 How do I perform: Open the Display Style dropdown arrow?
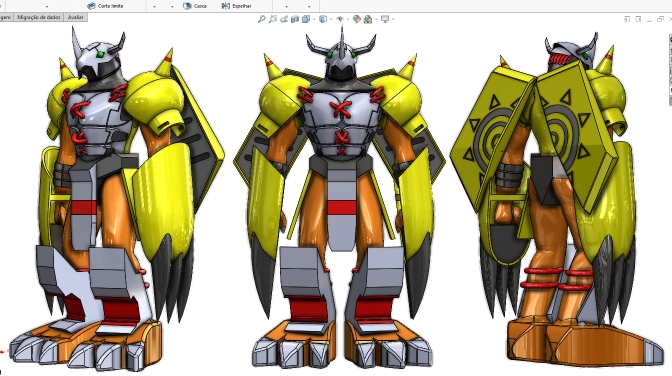click(x=331, y=19)
